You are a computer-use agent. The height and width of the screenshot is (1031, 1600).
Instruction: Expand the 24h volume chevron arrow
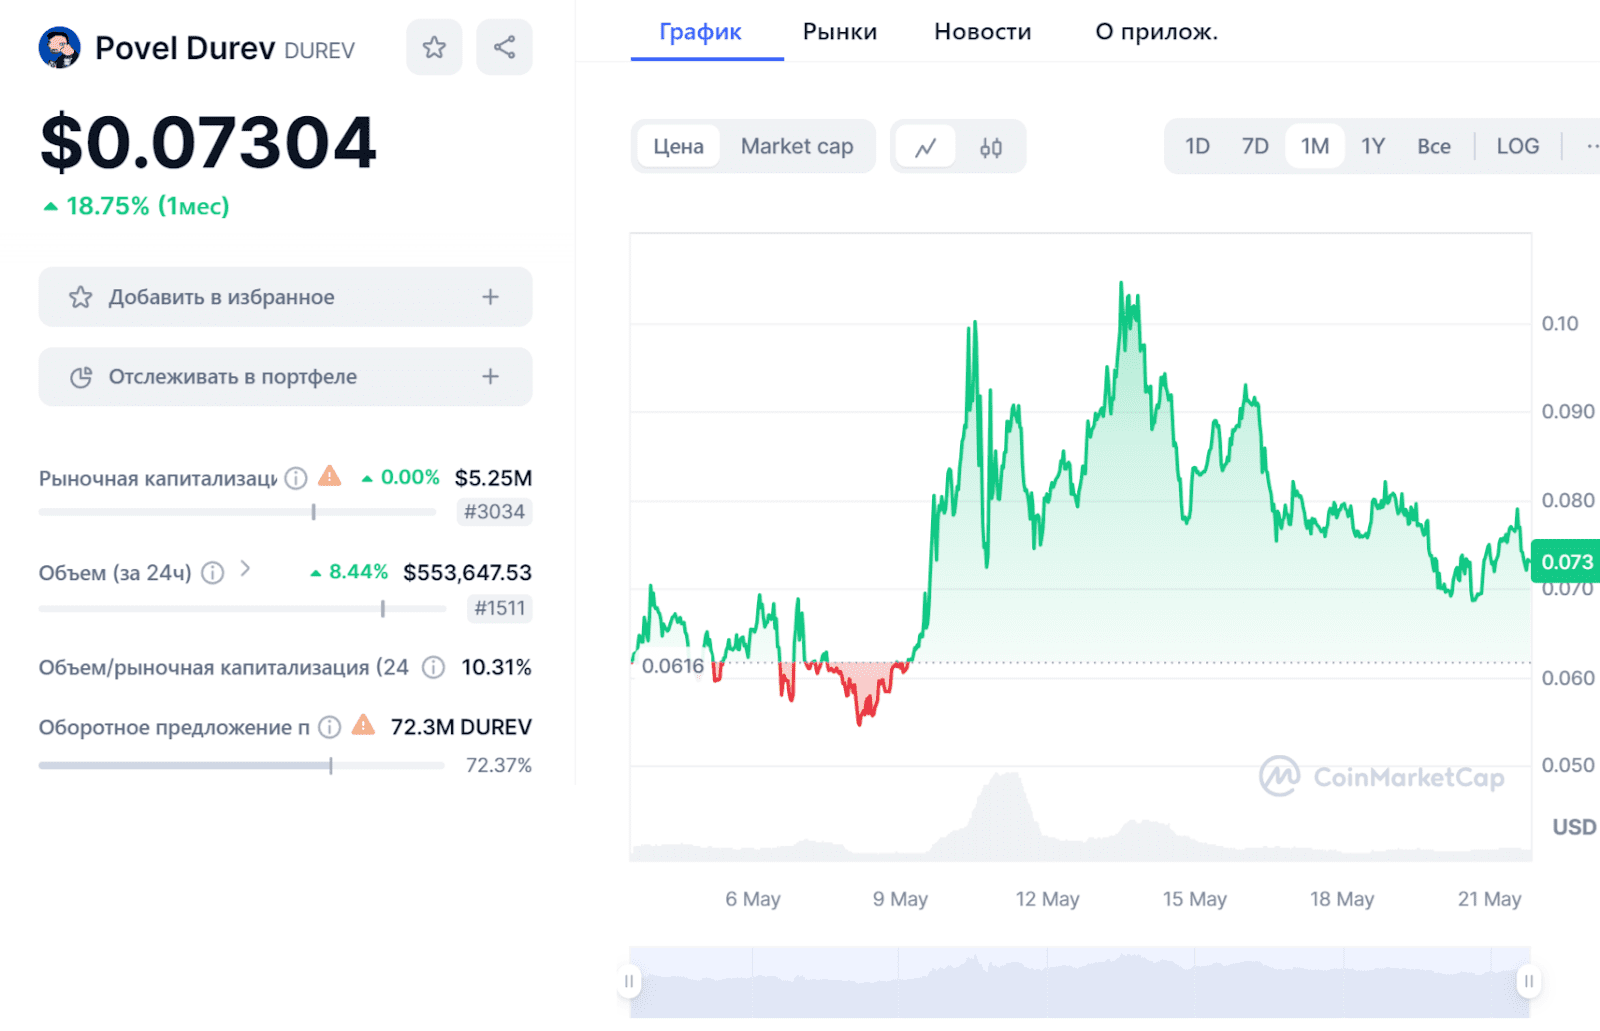coord(245,569)
